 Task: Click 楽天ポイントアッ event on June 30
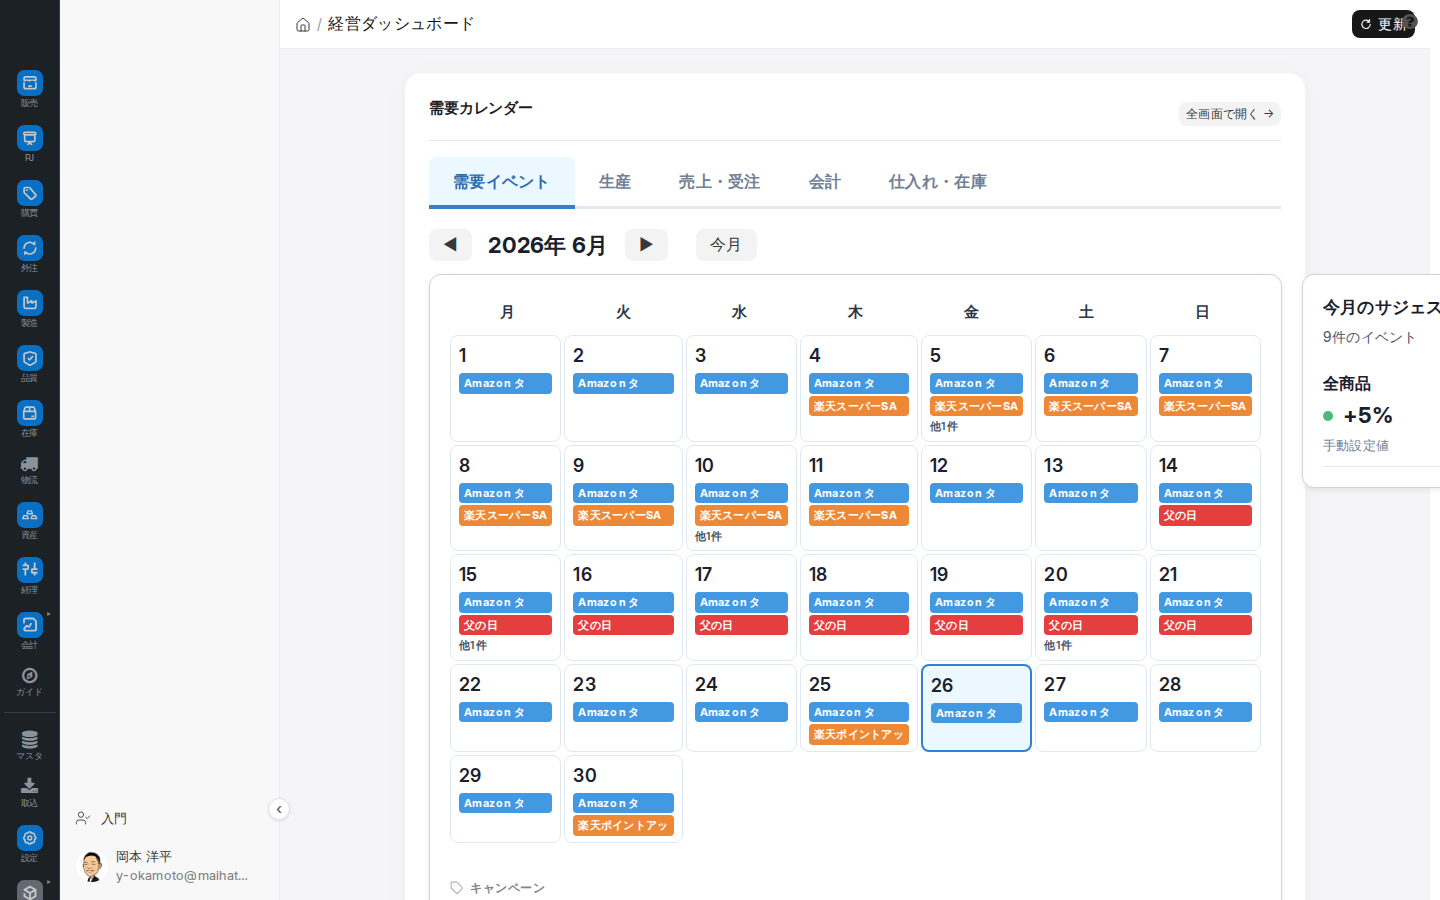pyautogui.click(x=623, y=826)
